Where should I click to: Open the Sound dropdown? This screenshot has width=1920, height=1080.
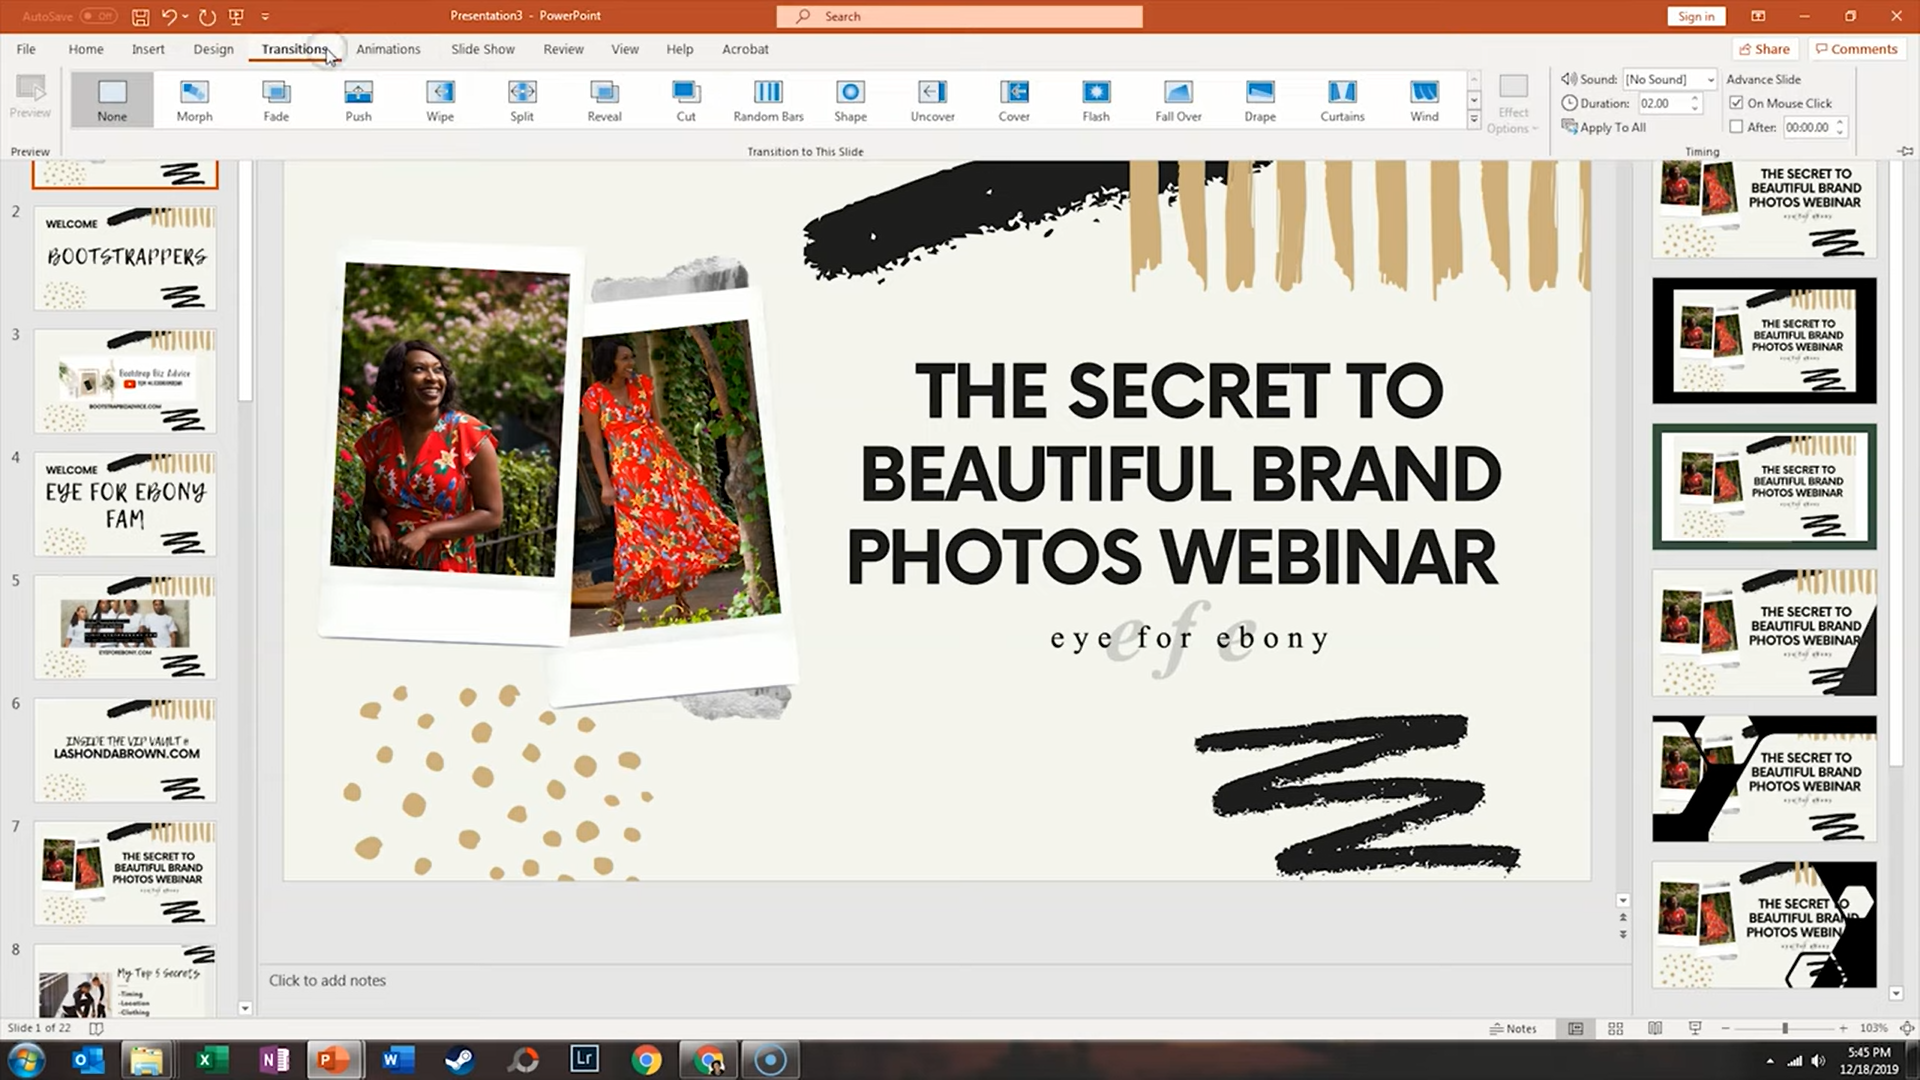point(1711,79)
